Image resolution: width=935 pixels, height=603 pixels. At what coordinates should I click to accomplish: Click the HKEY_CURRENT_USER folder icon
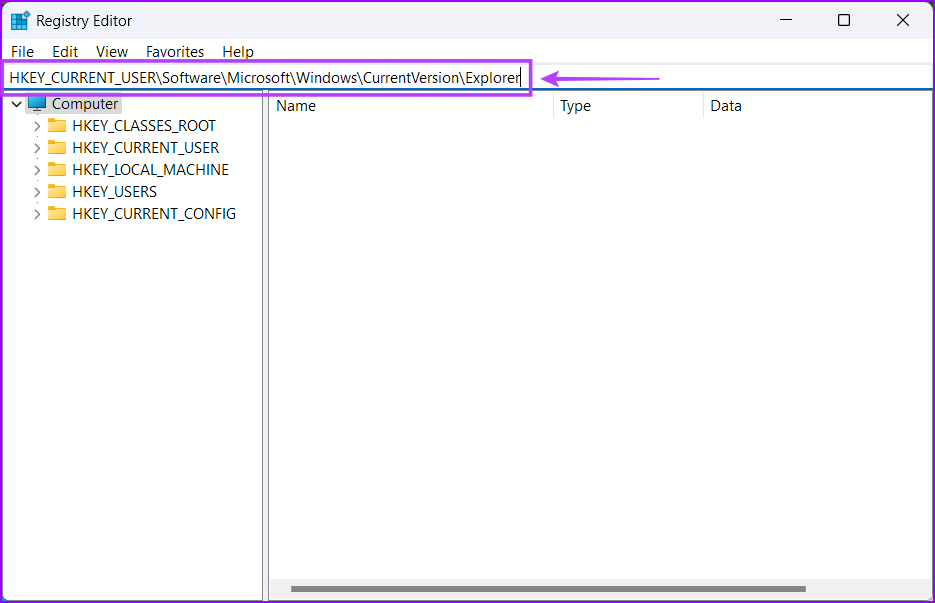click(x=57, y=147)
